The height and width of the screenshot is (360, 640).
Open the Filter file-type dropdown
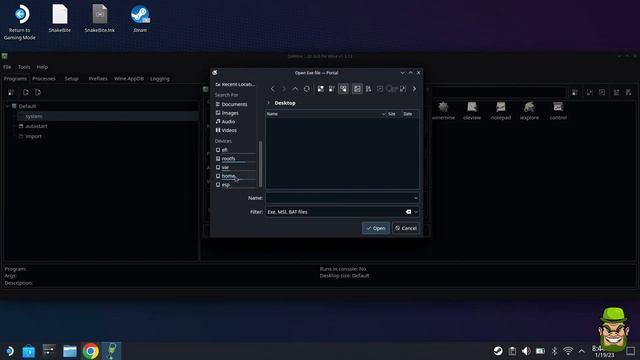pos(416,212)
